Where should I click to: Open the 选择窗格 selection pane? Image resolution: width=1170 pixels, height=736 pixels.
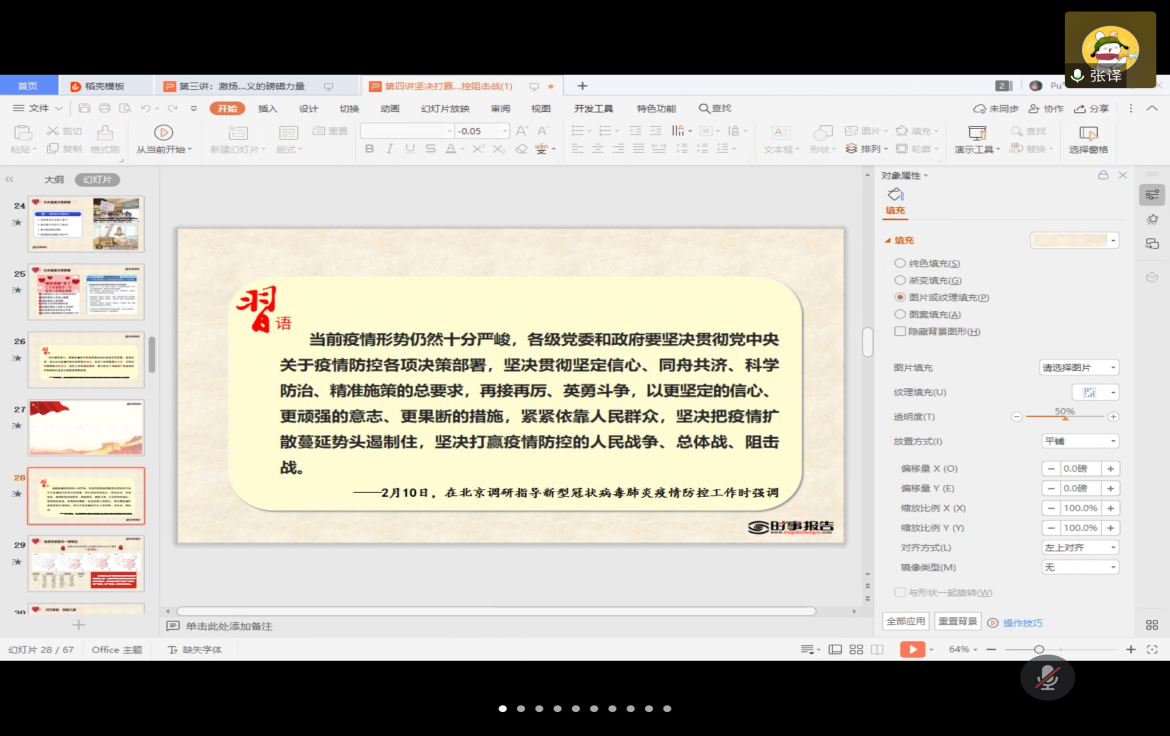click(x=1088, y=133)
